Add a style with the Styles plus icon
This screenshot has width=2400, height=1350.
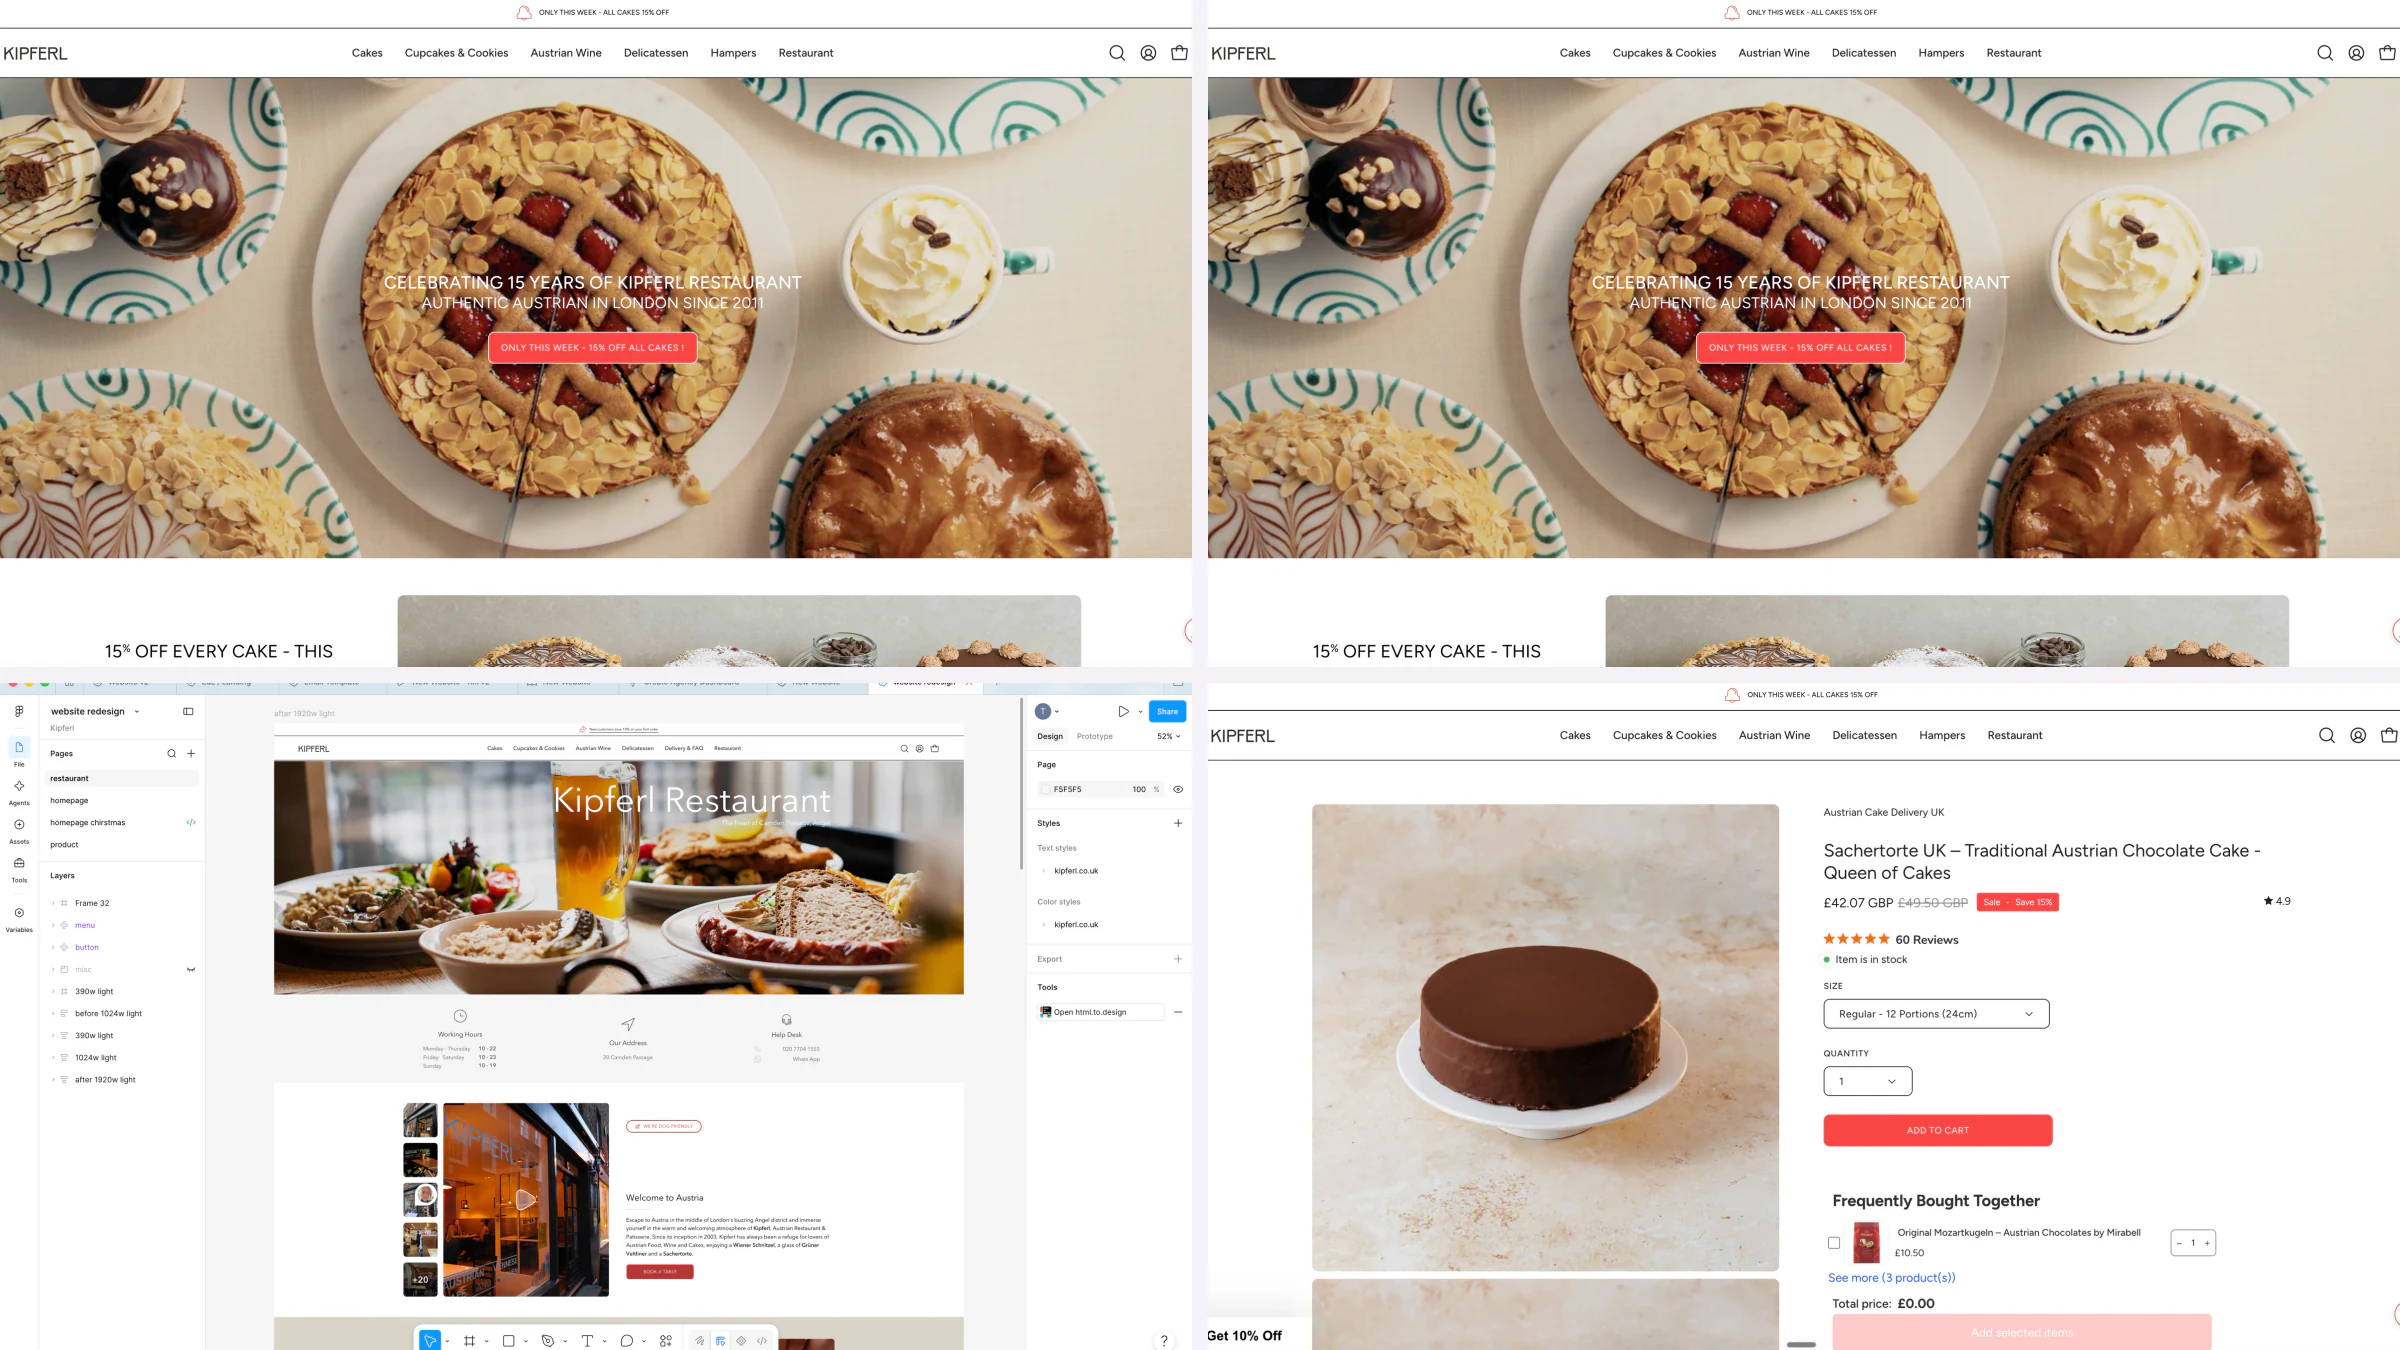point(1178,823)
